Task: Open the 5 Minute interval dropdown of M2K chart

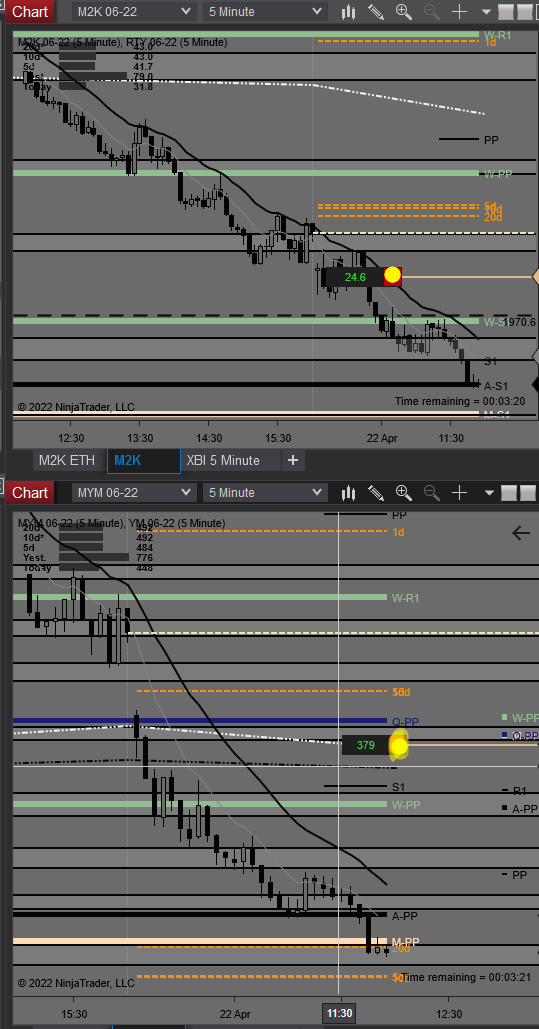Action: 265,12
